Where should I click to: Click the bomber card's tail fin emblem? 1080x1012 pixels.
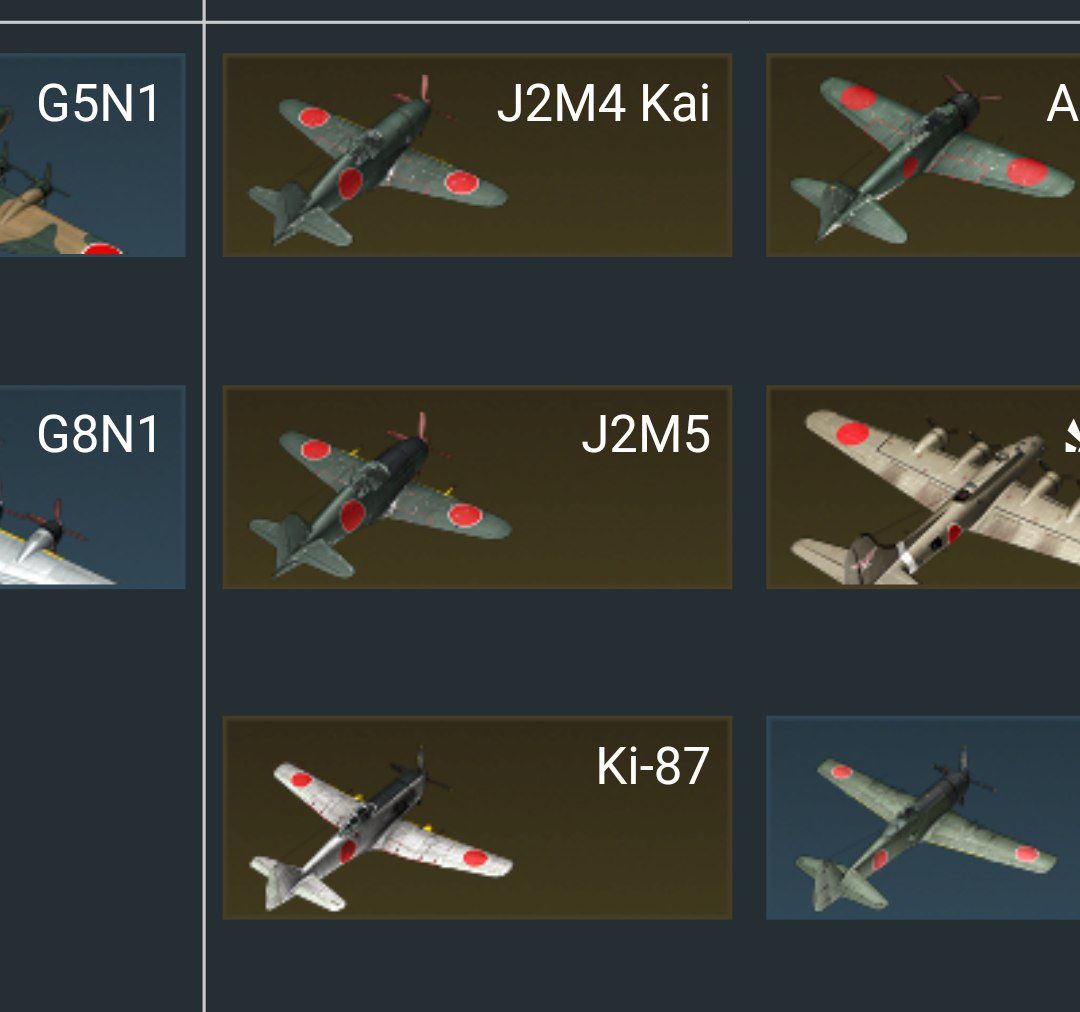click(x=861, y=559)
